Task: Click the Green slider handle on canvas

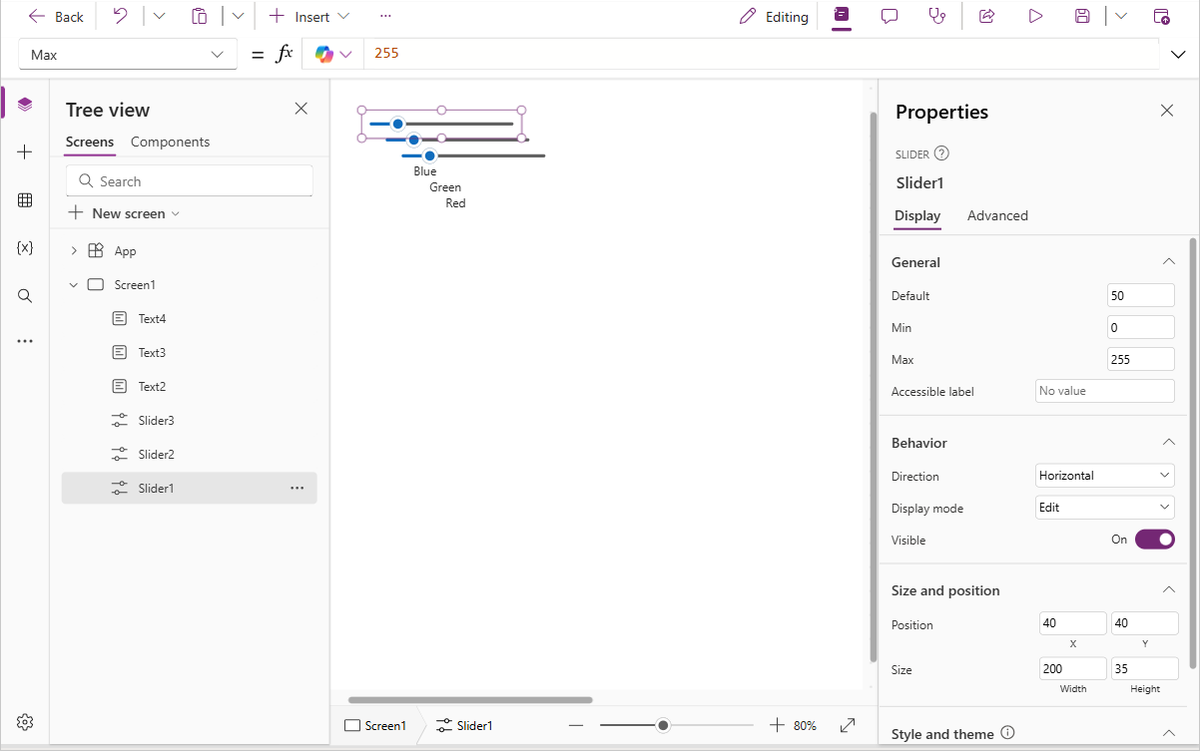Action: tap(414, 140)
